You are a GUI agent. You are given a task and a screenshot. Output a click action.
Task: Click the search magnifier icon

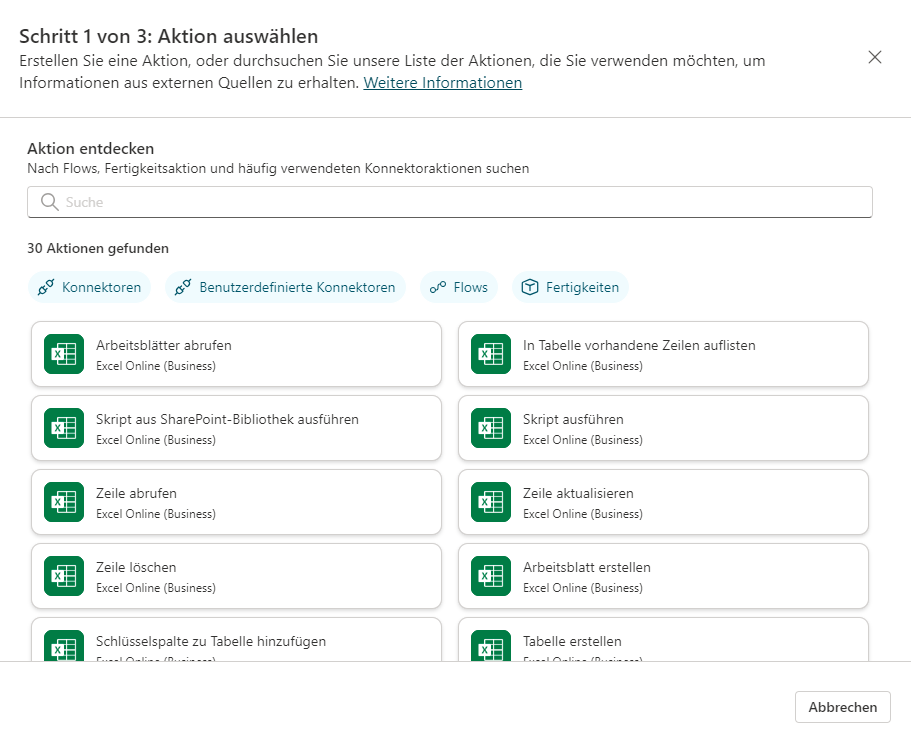pos(50,202)
